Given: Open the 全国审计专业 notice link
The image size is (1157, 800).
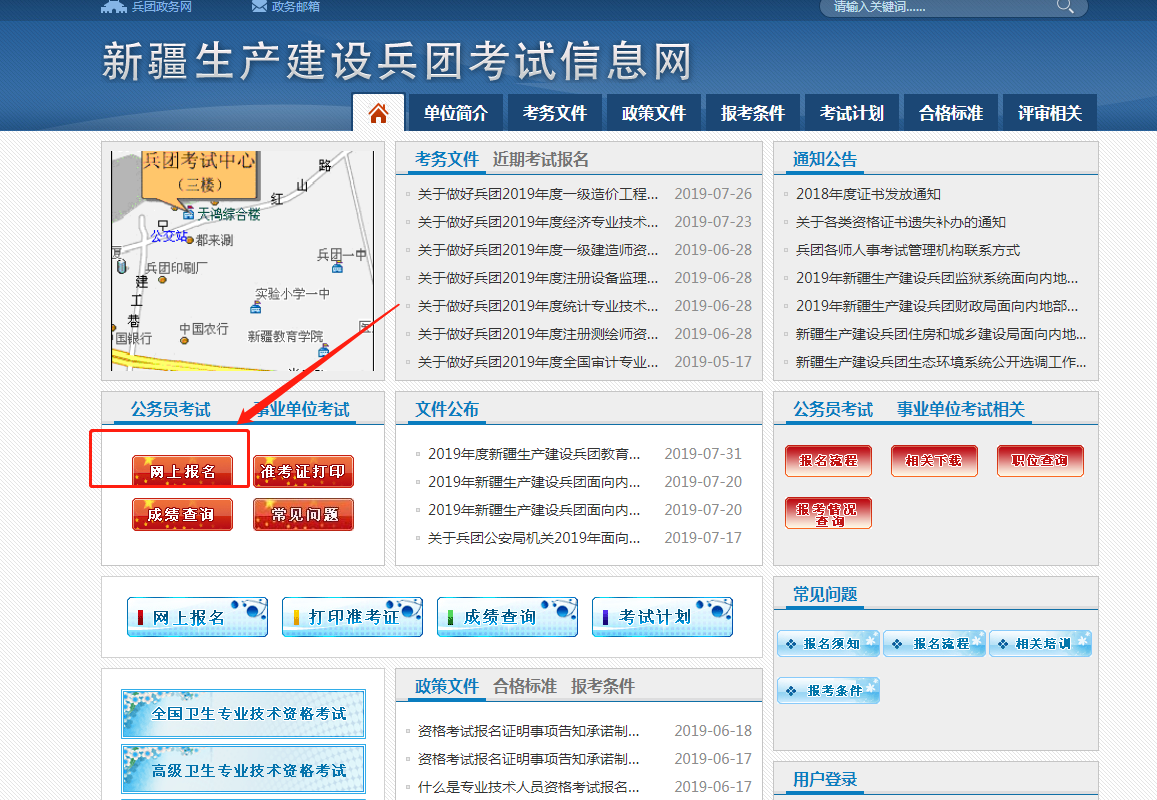Looking at the screenshot, I should [x=537, y=362].
